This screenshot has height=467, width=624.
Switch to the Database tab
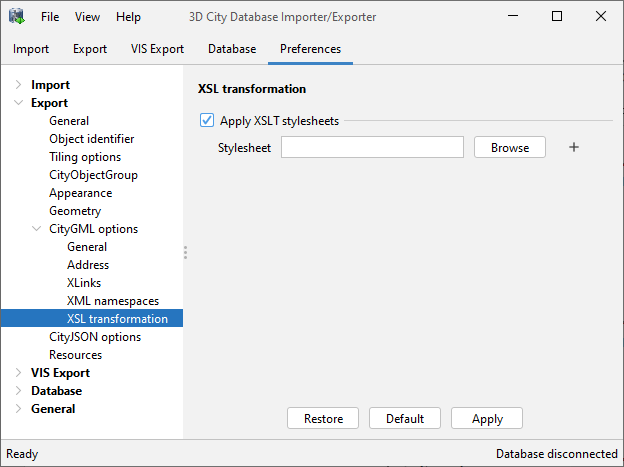pyautogui.click(x=232, y=49)
